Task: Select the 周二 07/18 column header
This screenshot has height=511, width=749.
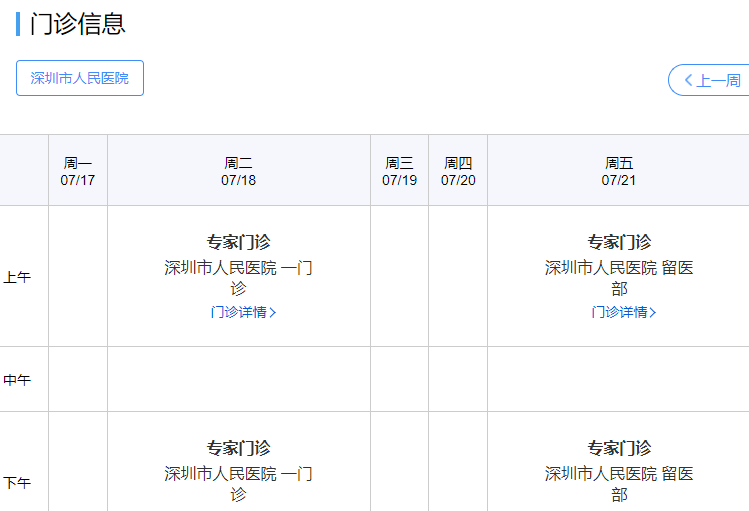Action: 238,171
